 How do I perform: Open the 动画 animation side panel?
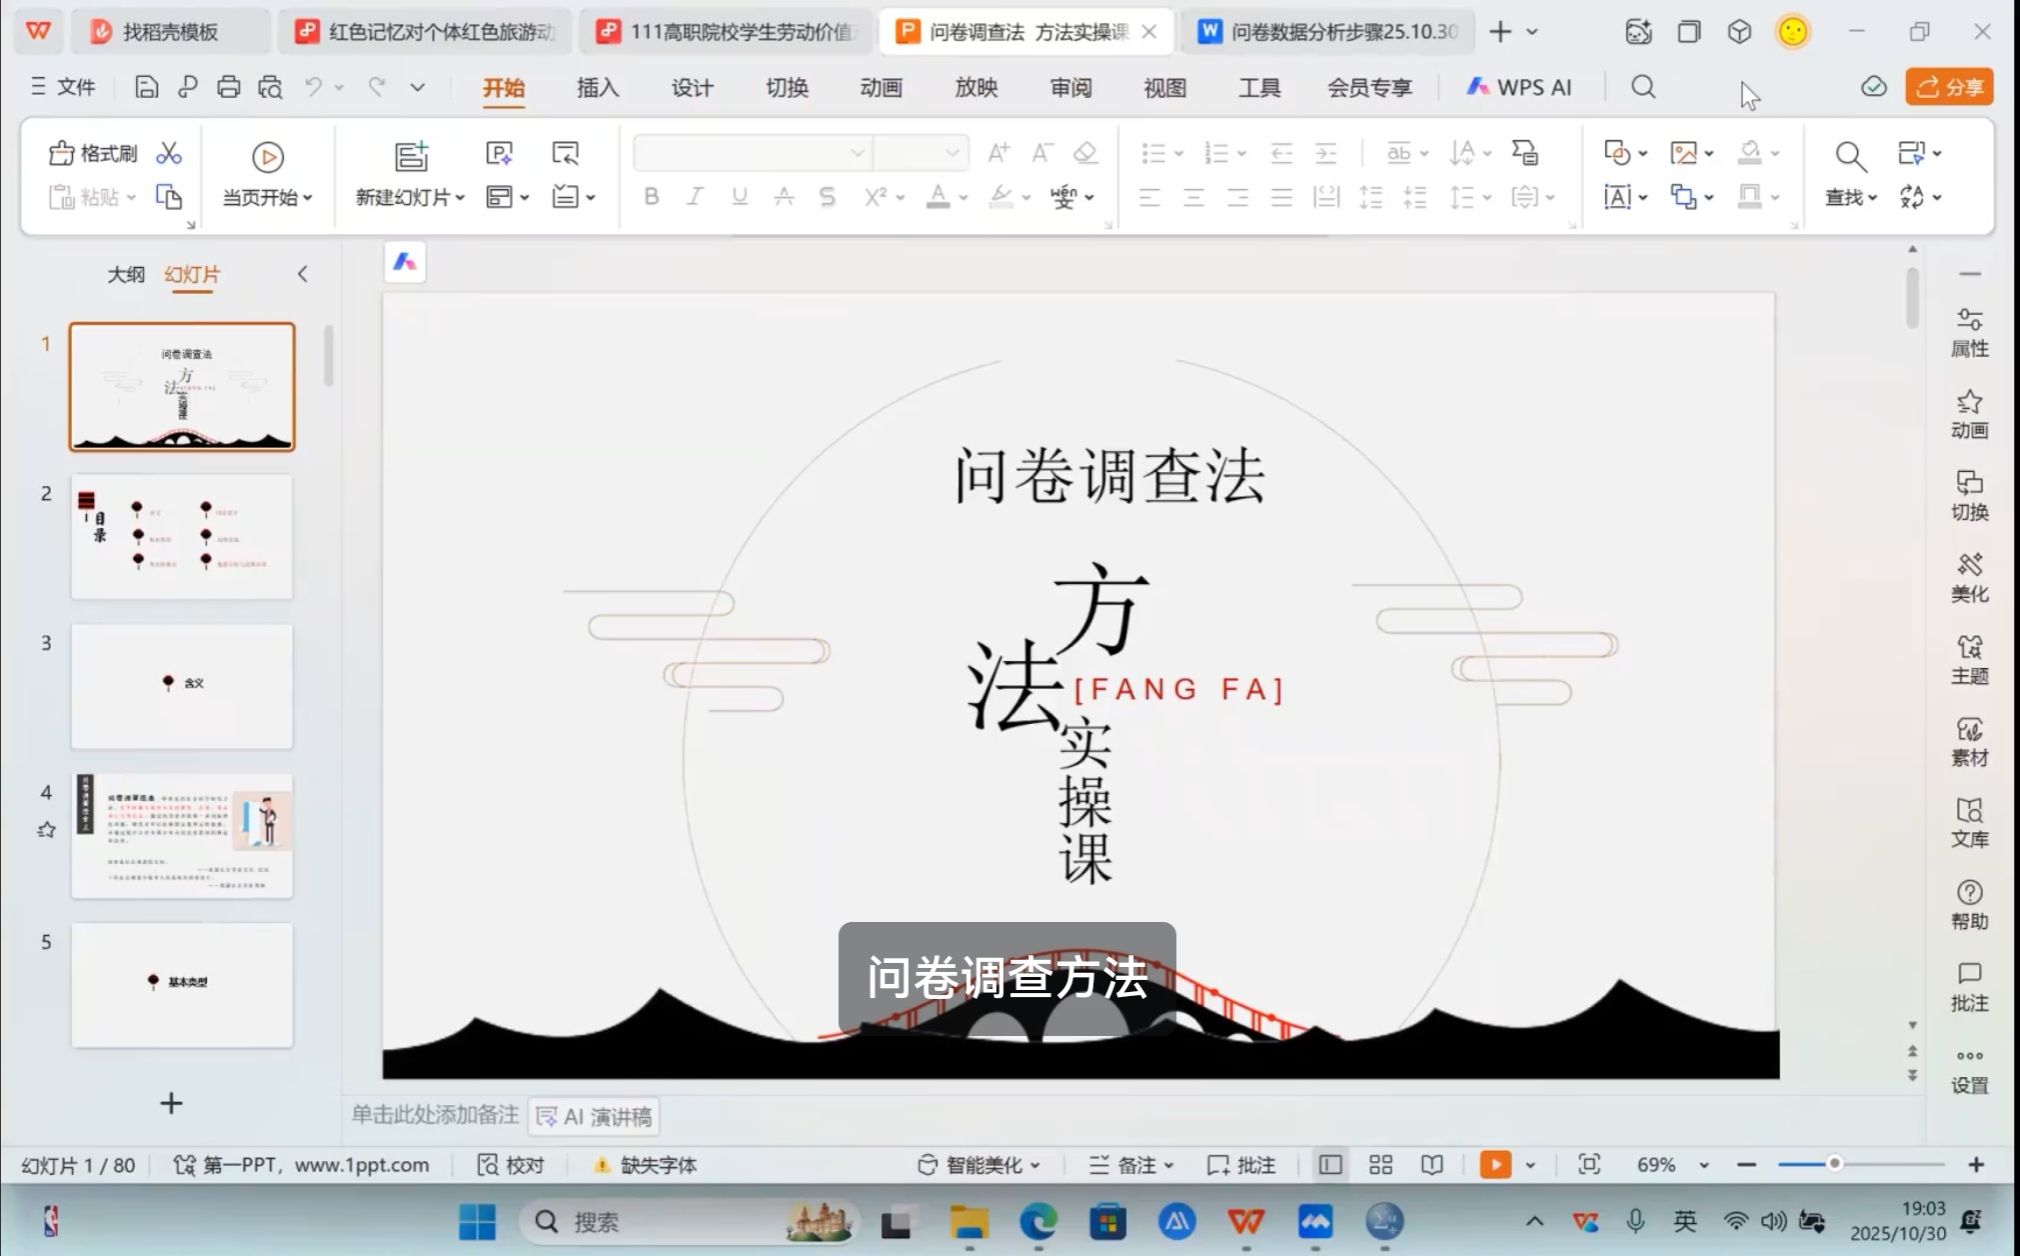point(1969,414)
